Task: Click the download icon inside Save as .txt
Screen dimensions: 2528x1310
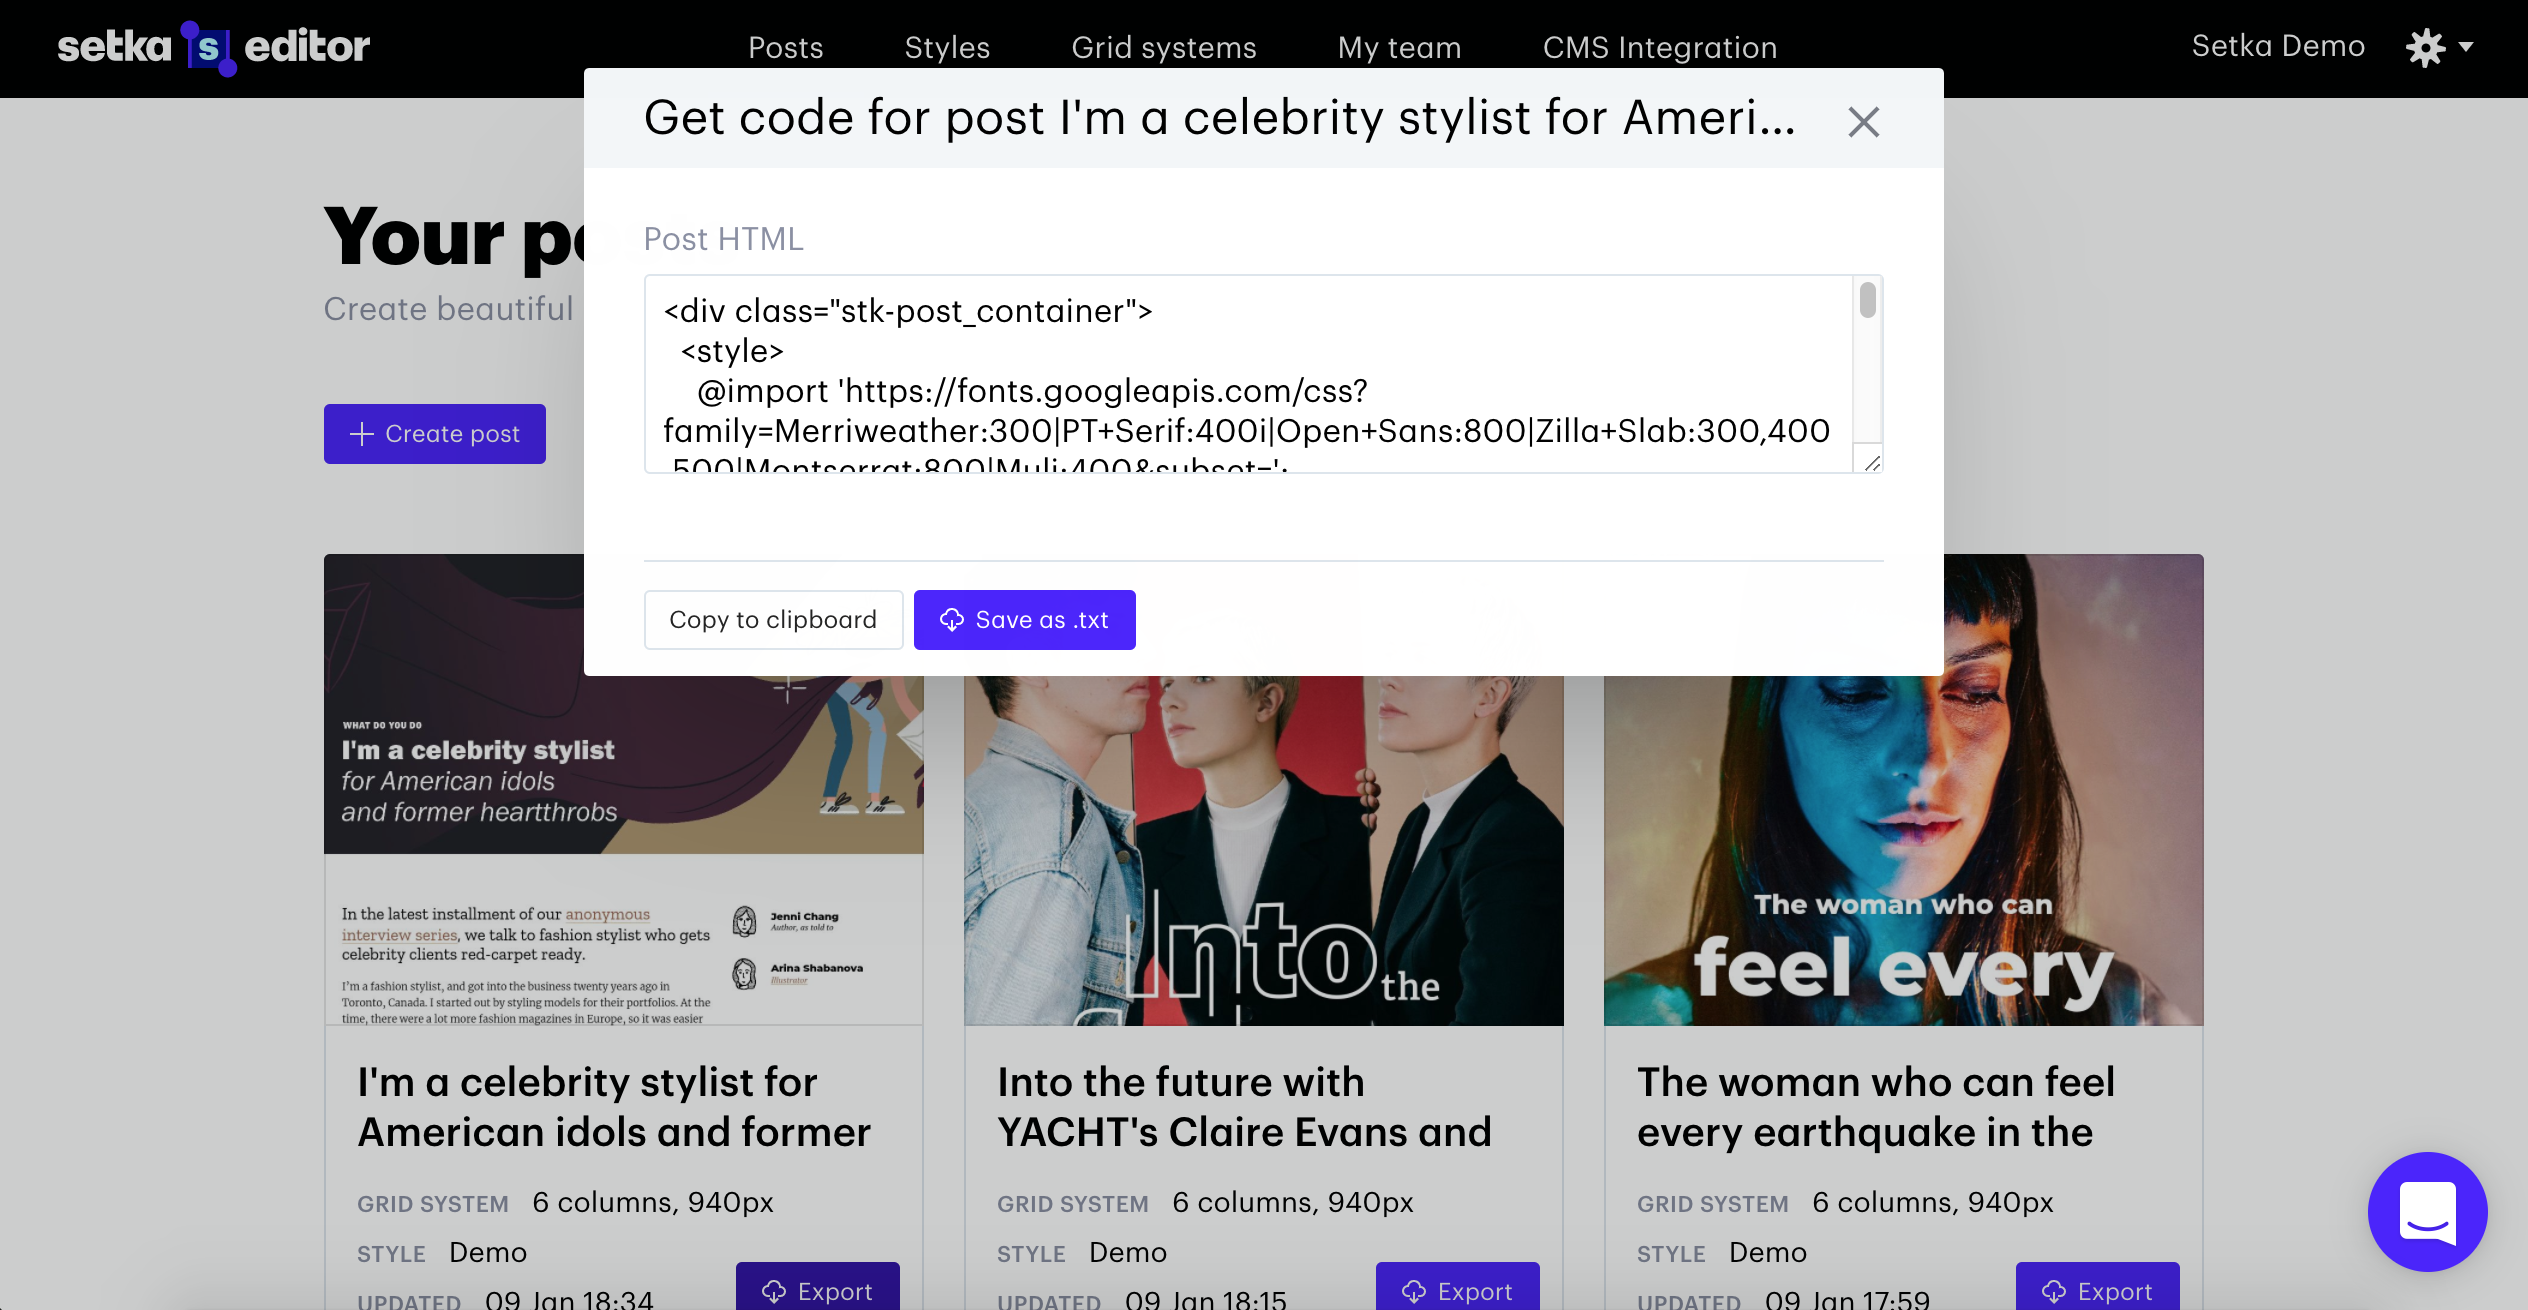Action: tap(953, 620)
